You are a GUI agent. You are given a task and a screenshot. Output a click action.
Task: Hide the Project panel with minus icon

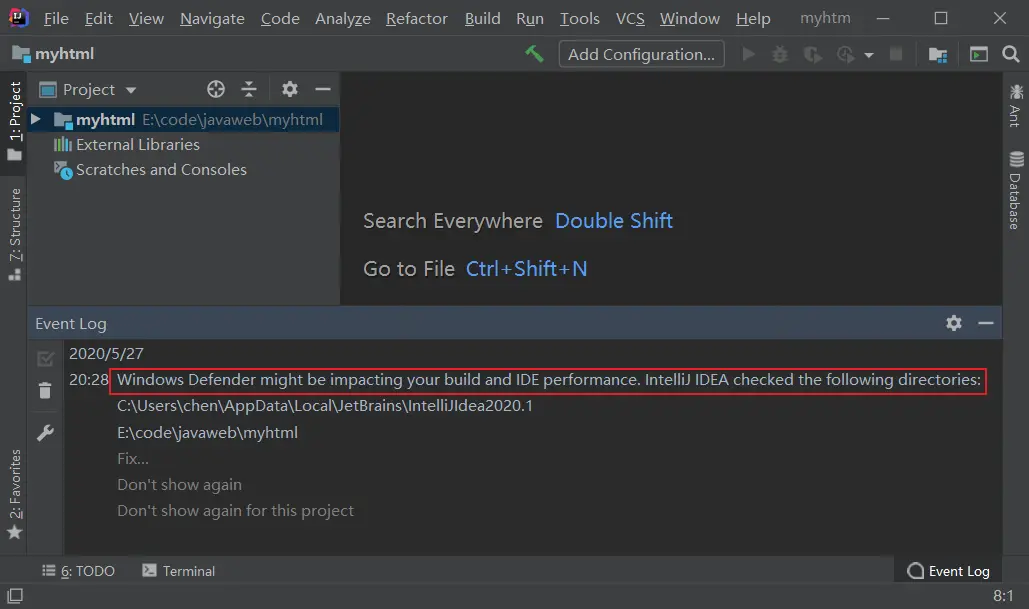pyautogui.click(x=323, y=89)
